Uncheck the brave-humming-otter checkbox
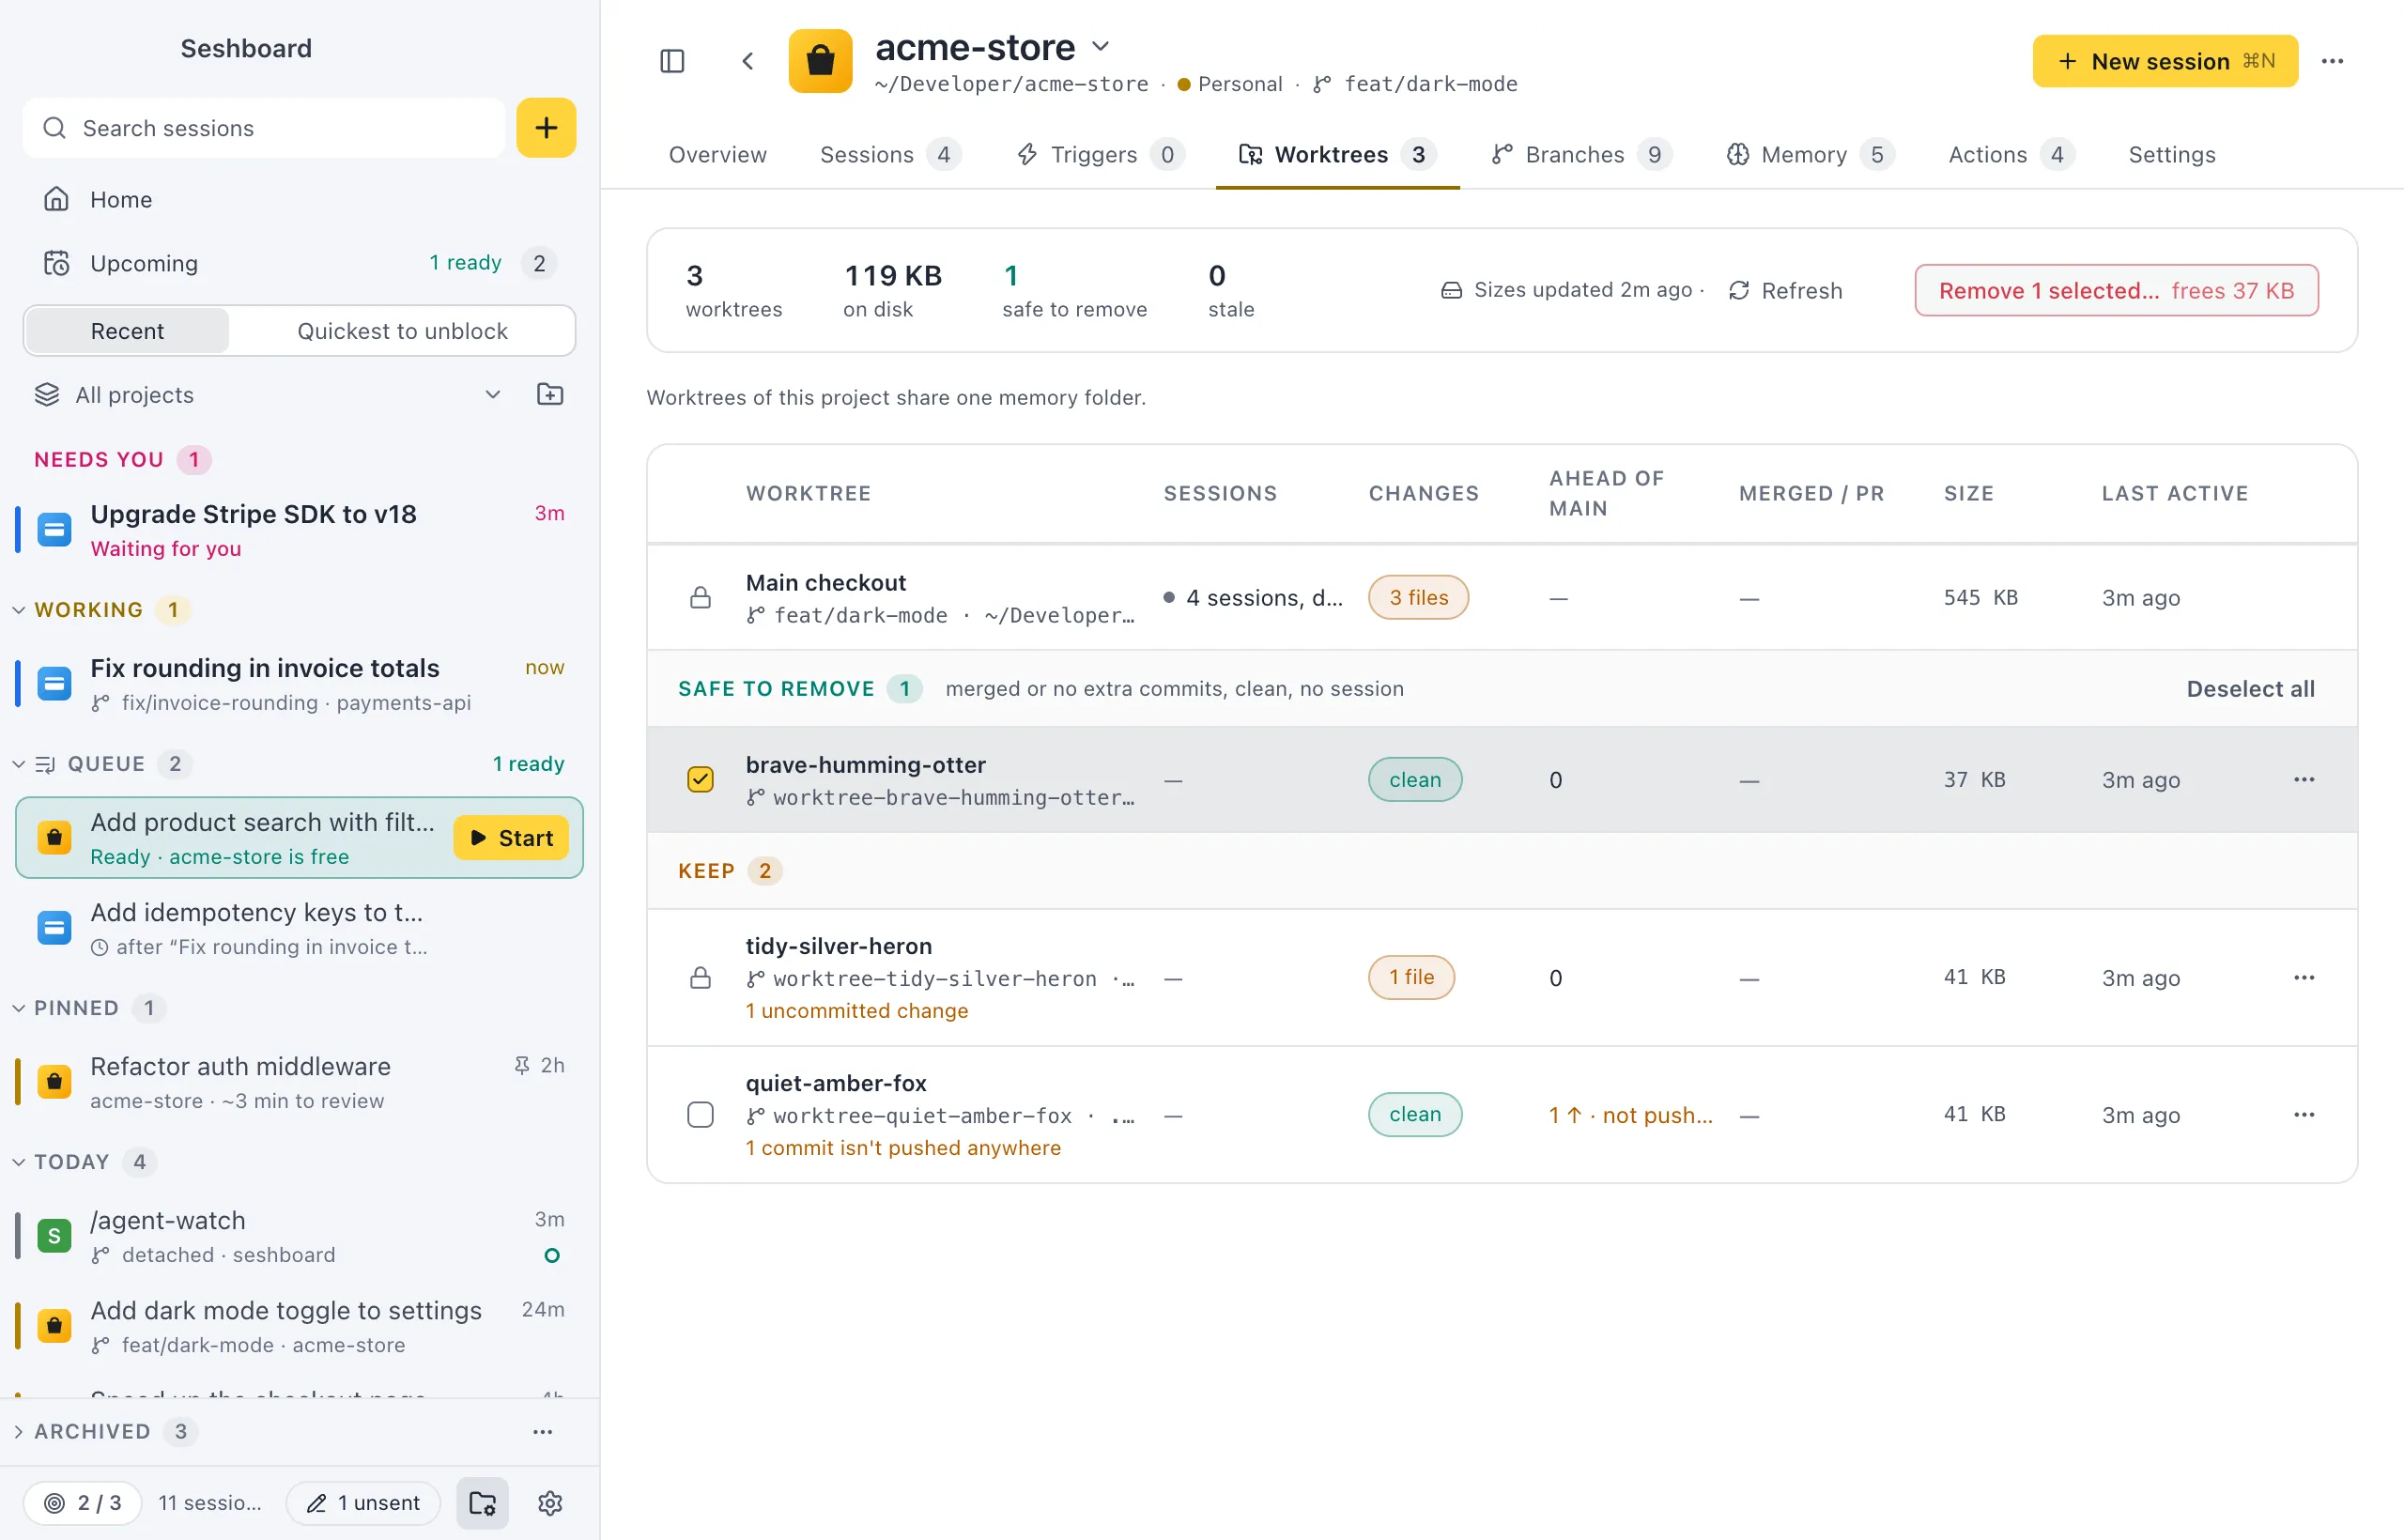 pos(700,779)
